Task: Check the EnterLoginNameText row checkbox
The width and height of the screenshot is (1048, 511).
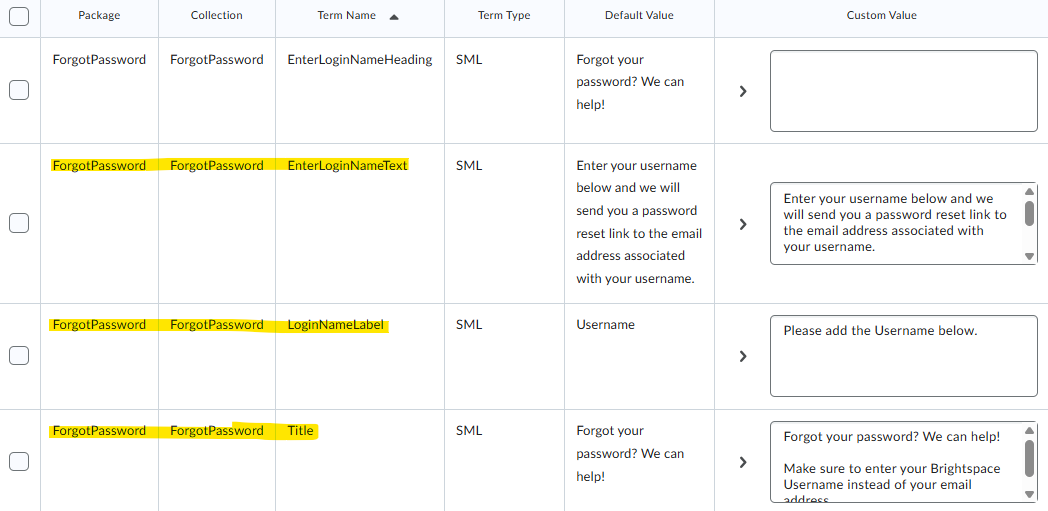Action: (19, 223)
